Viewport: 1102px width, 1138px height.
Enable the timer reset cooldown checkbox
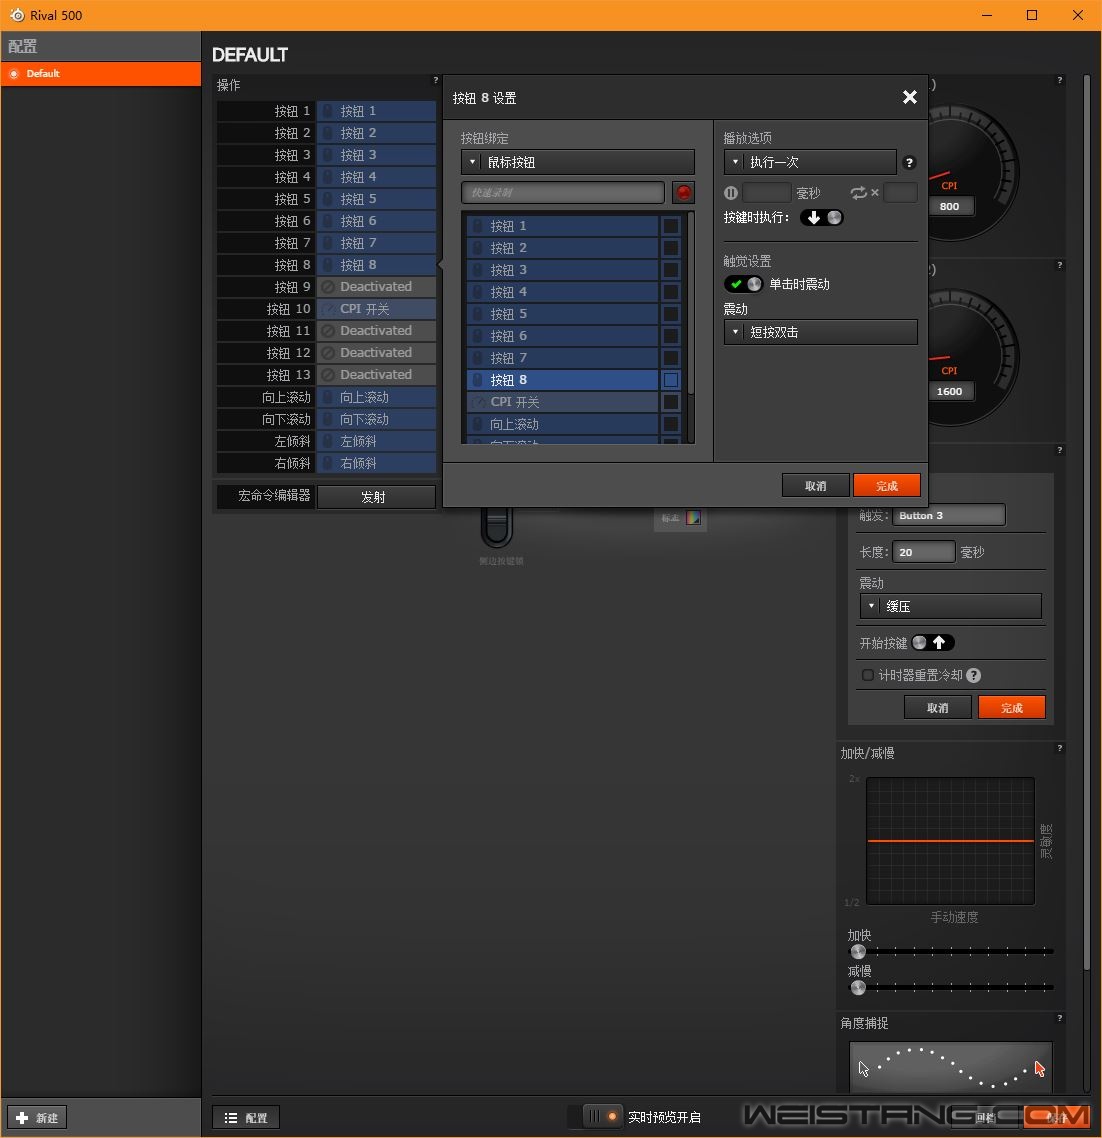868,675
